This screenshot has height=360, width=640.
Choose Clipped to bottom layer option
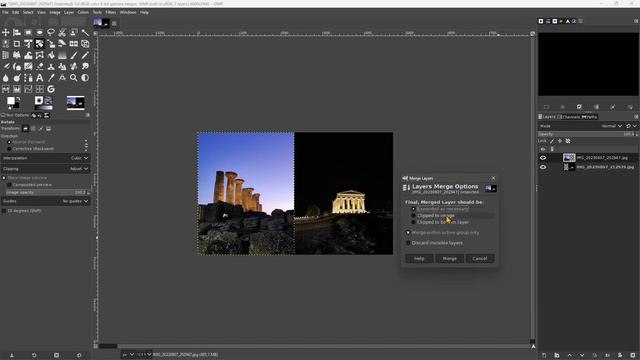click(x=440, y=222)
